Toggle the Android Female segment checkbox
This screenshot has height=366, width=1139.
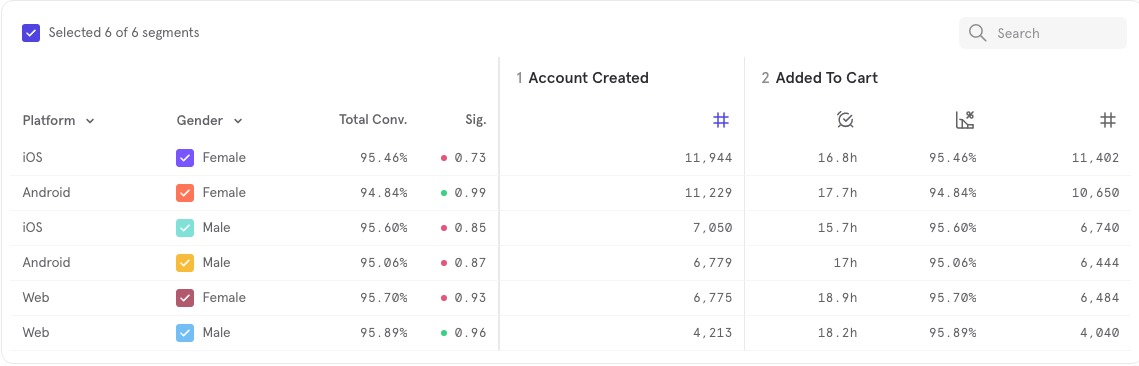185,192
